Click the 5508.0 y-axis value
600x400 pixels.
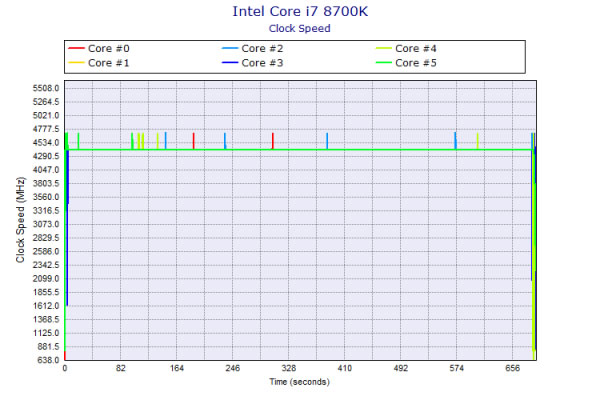pyautogui.click(x=46, y=88)
